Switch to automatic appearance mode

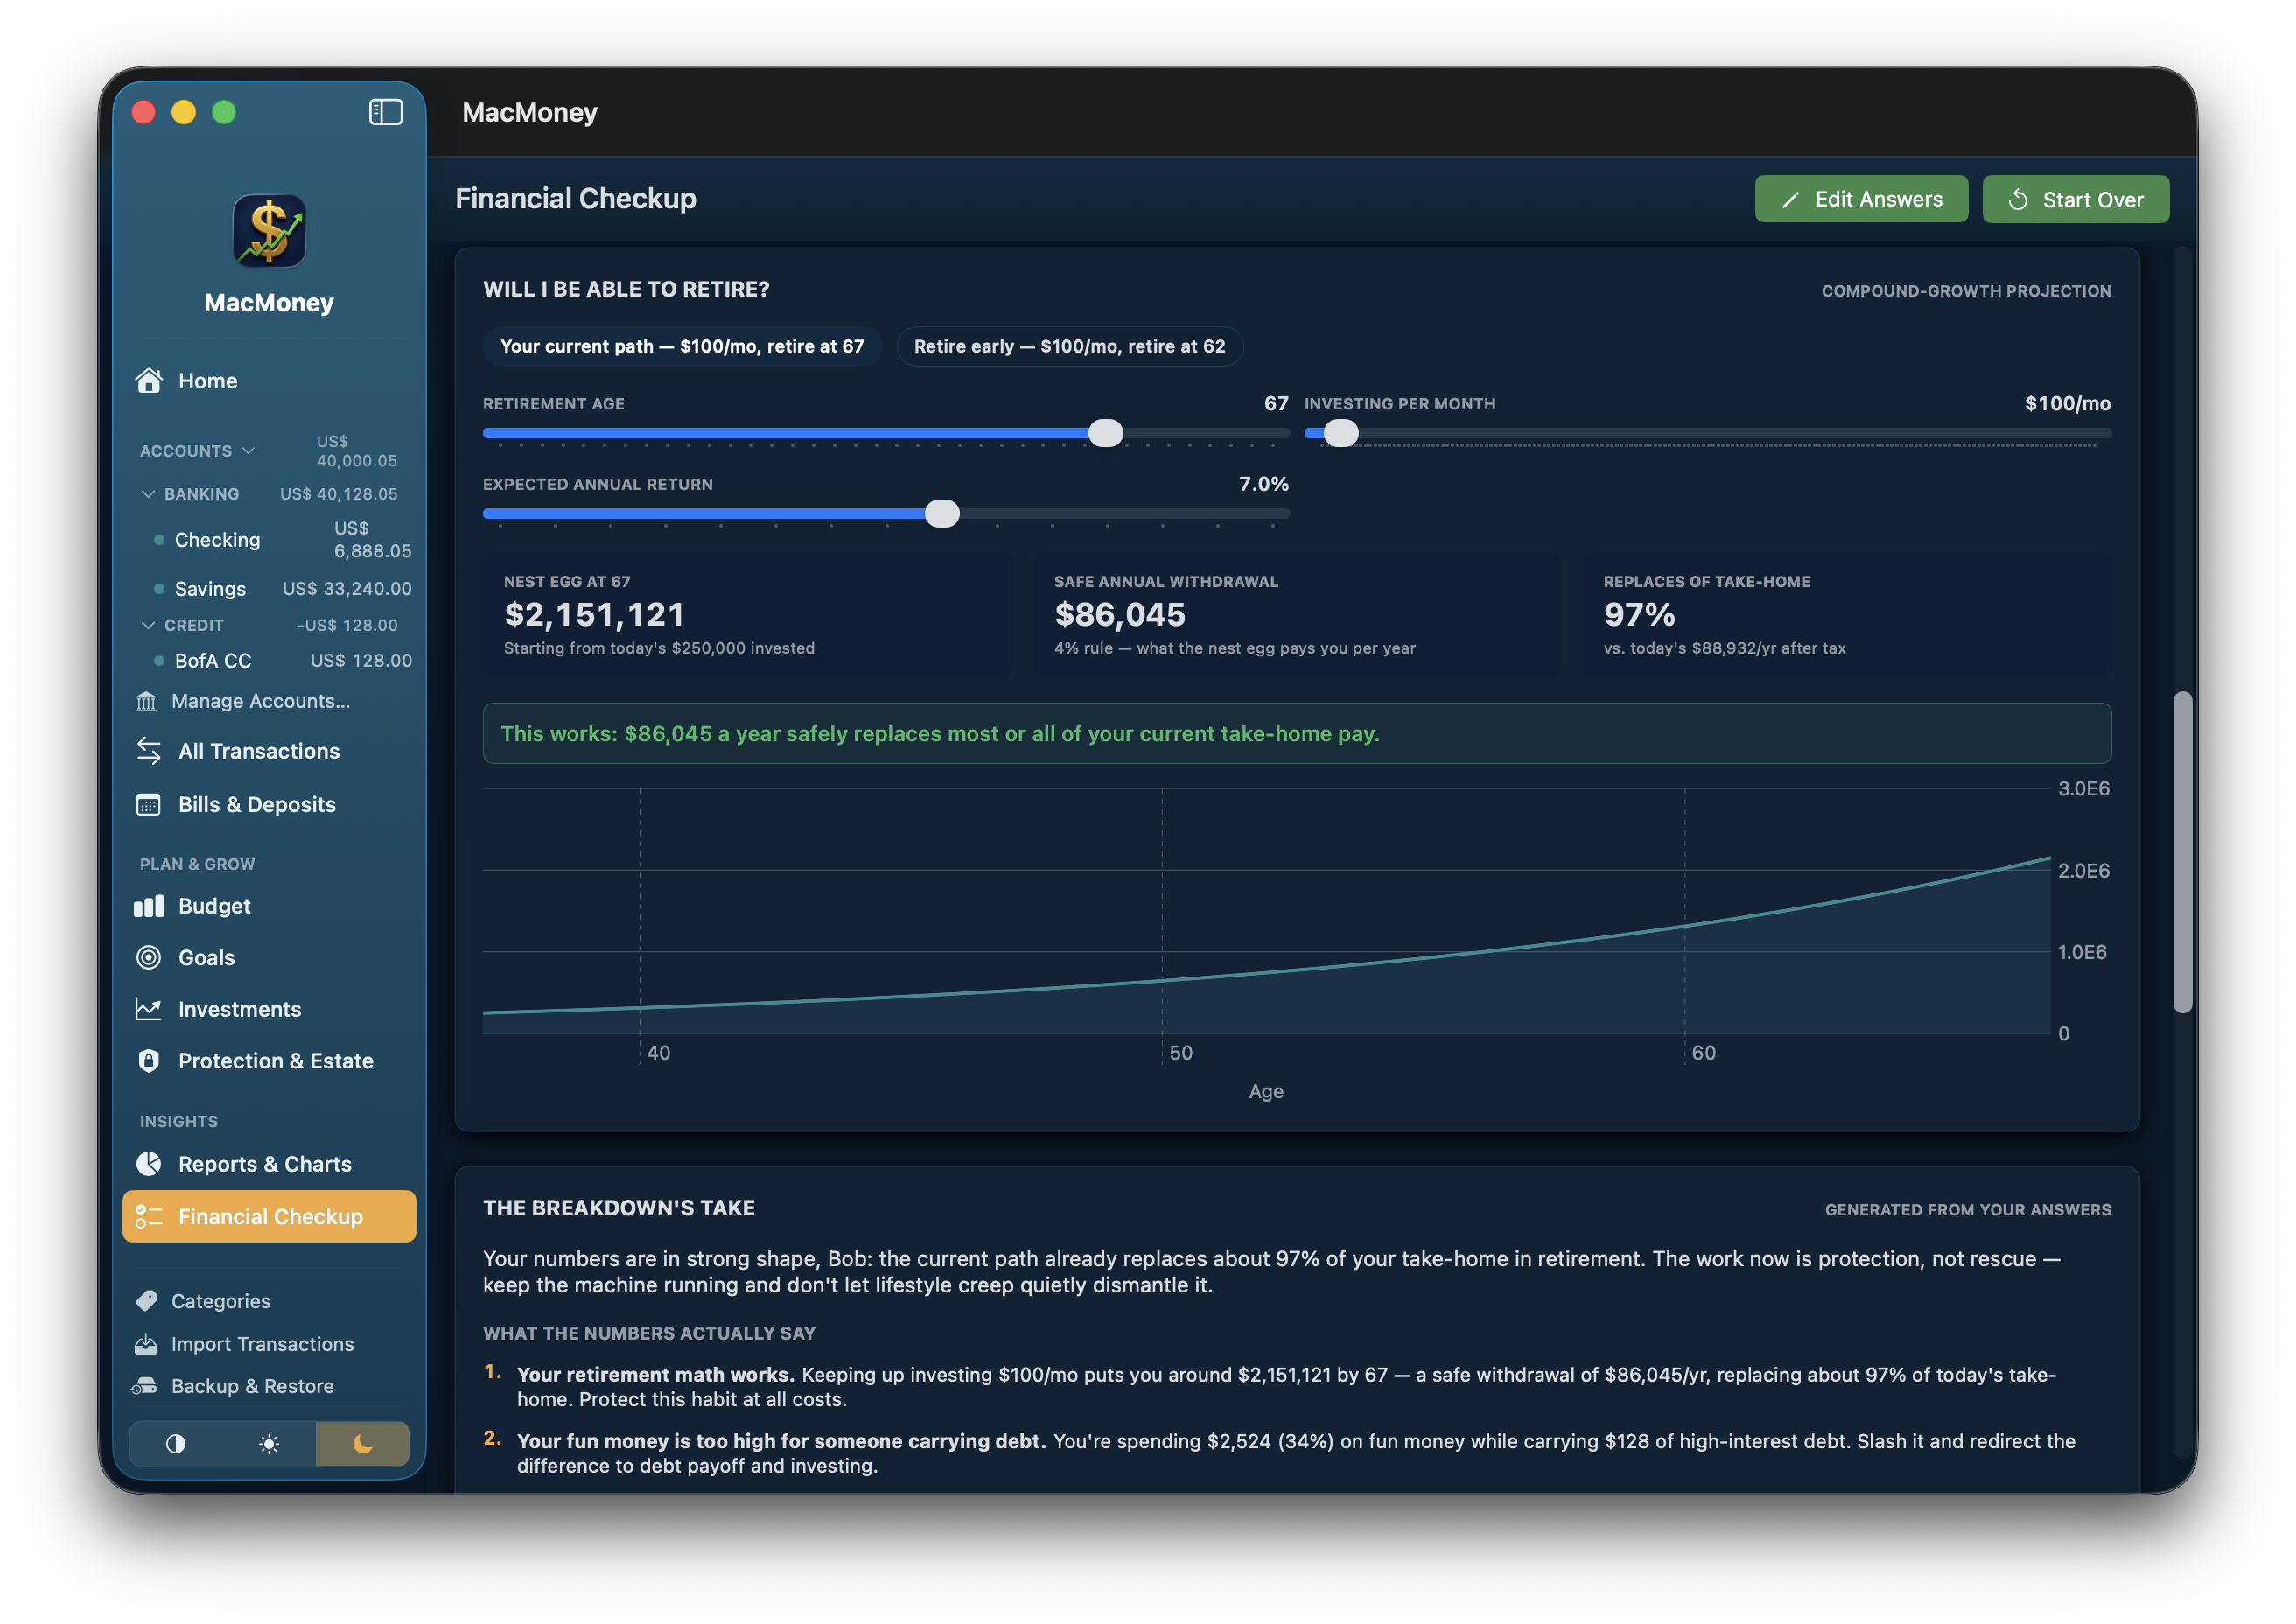[x=176, y=1444]
